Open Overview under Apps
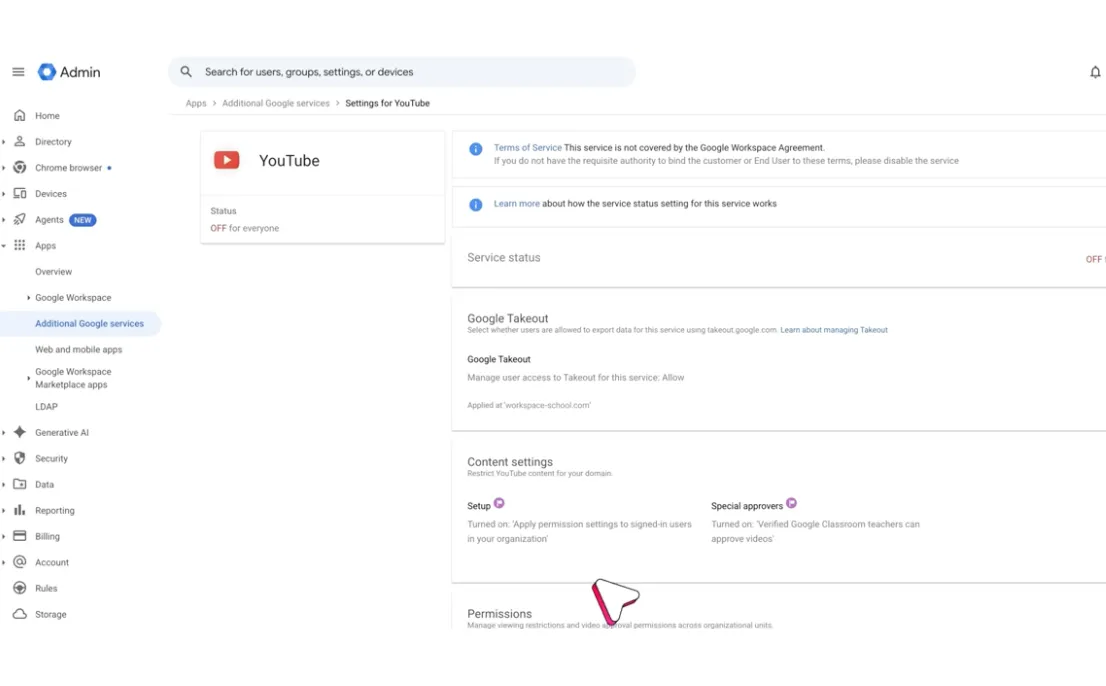 point(54,271)
